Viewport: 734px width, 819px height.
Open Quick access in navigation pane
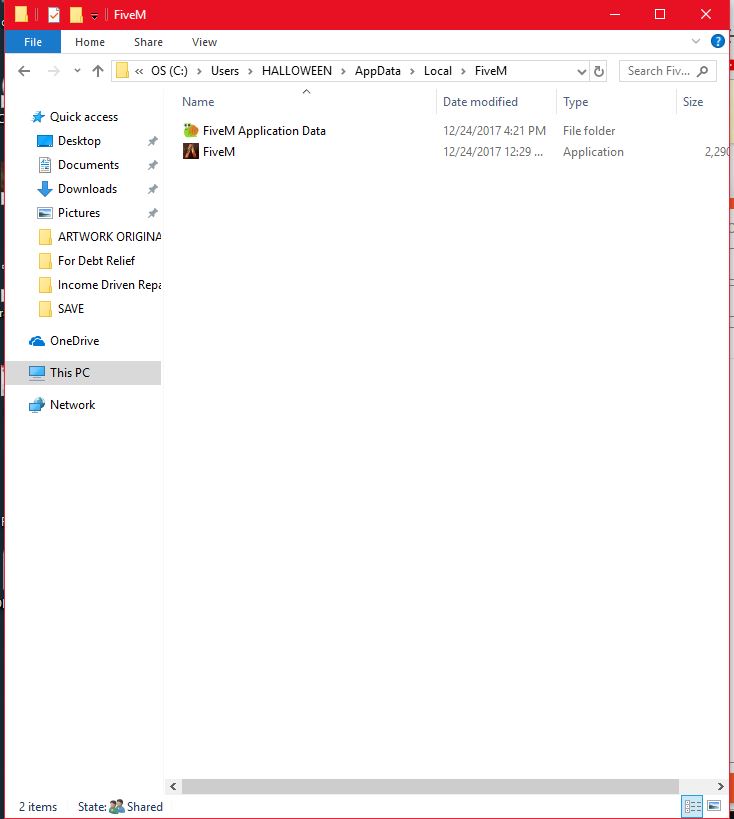(84, 117)
